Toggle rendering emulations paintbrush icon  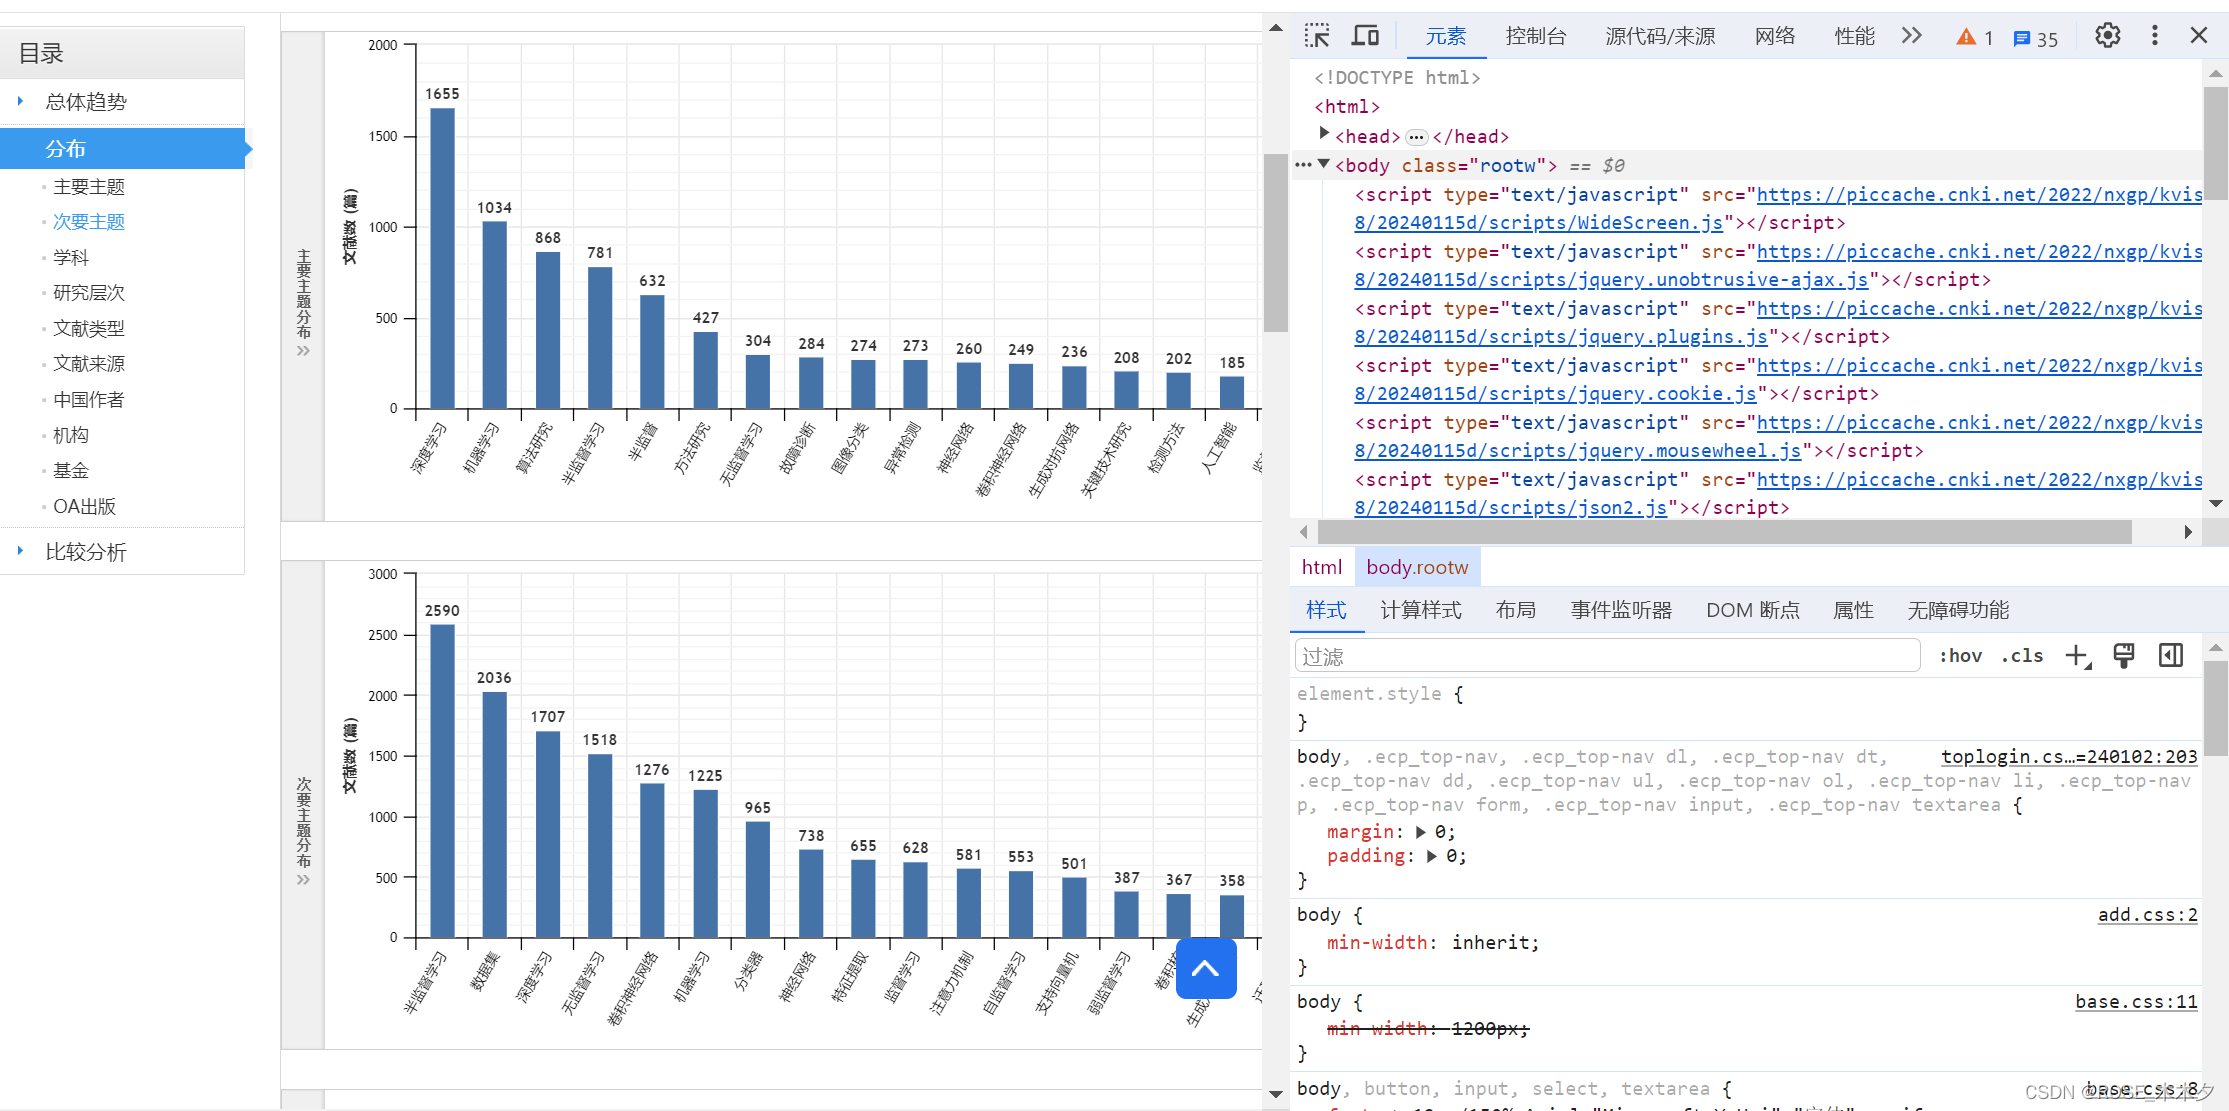pos(2123,656)
